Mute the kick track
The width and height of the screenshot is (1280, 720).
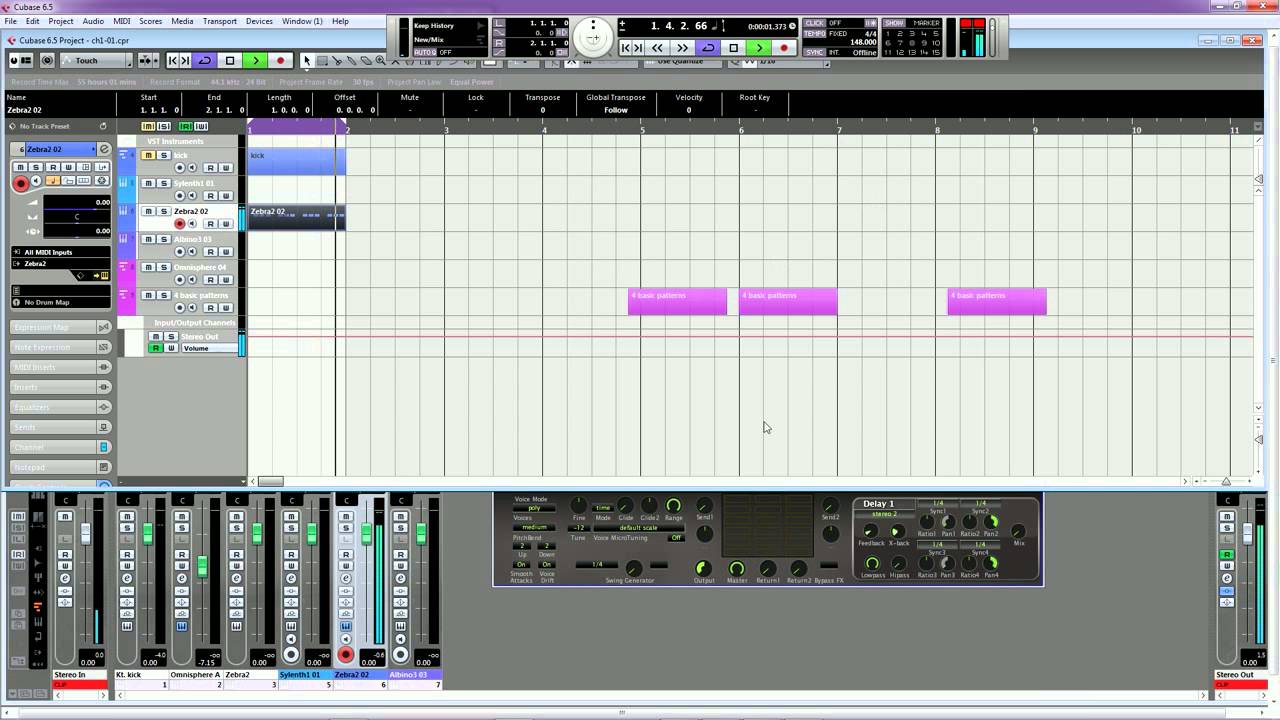click(148, 155)
